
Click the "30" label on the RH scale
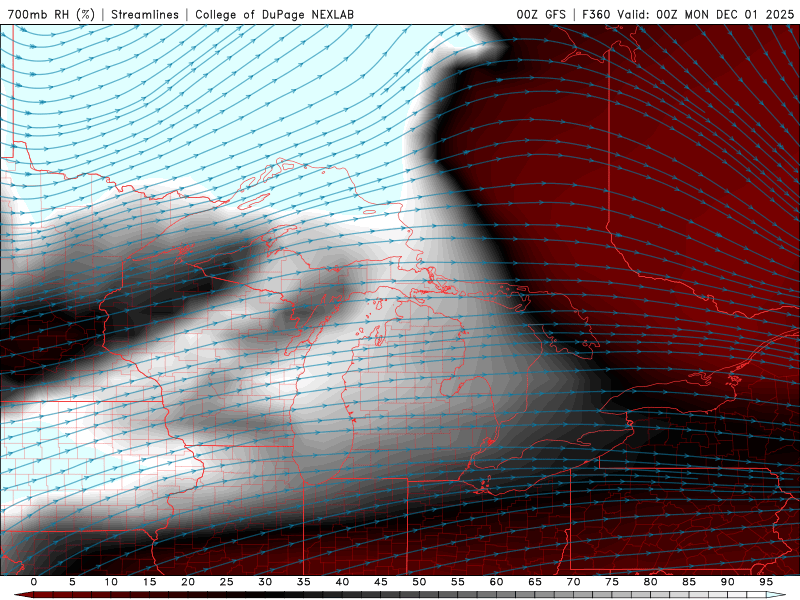coord(265,582)
